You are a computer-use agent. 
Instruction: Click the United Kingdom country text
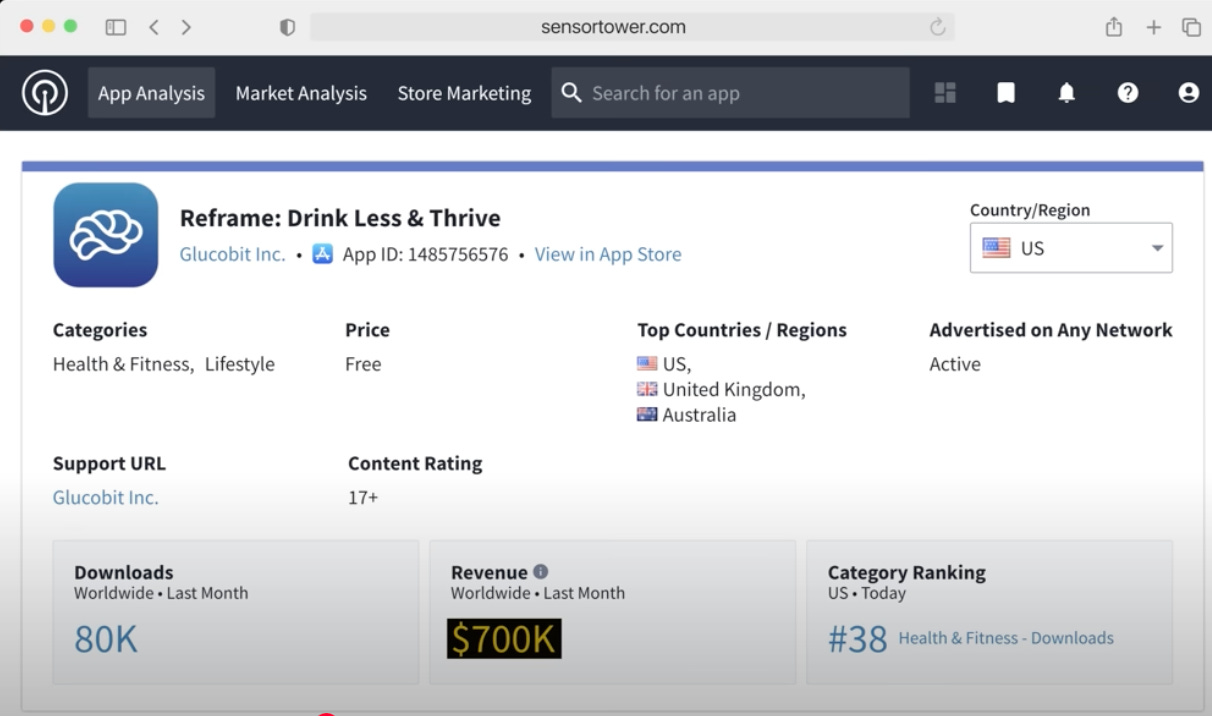point(734,389)
